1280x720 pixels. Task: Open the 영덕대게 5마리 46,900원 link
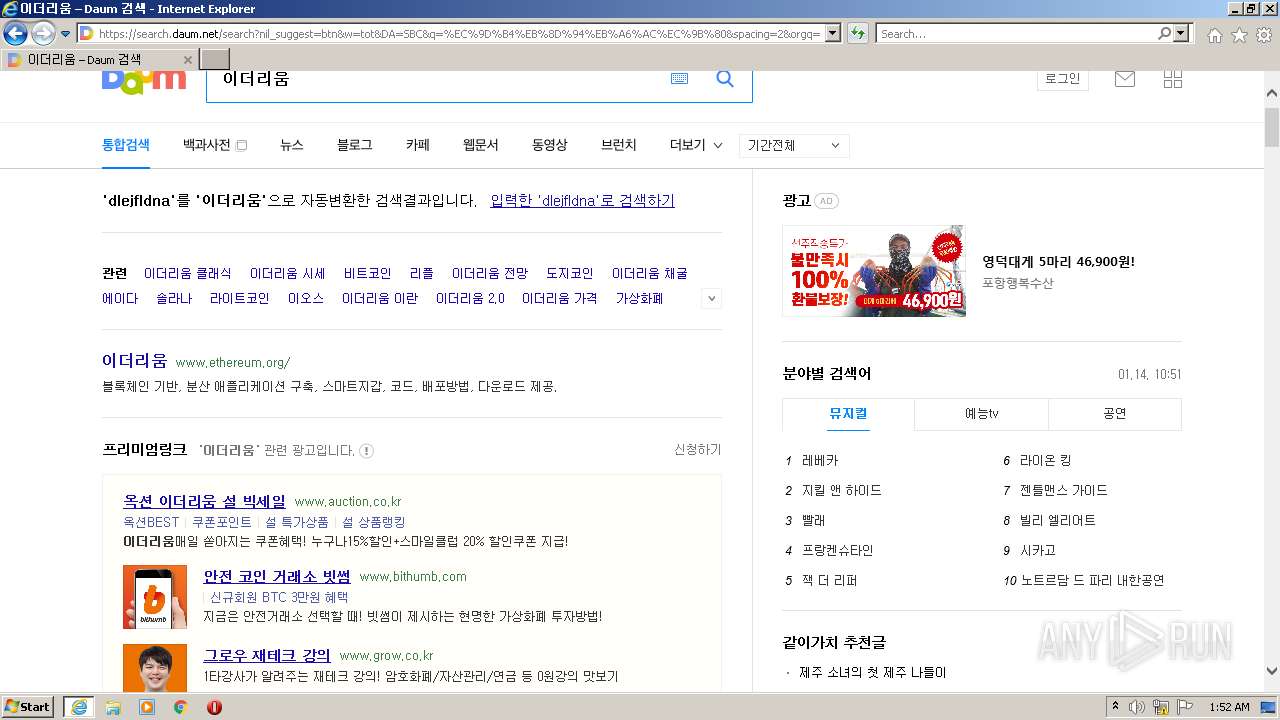point(1059,262)
